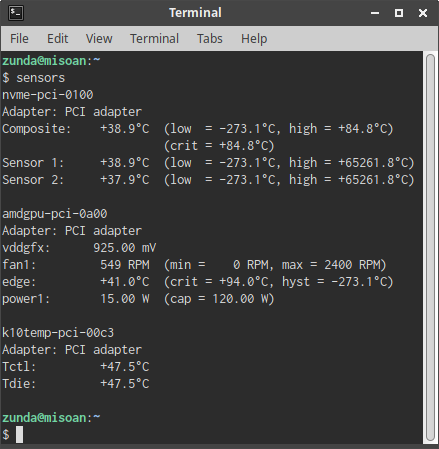Open the Terminal menu
This screenshot has width=439, height=449.
154,39
